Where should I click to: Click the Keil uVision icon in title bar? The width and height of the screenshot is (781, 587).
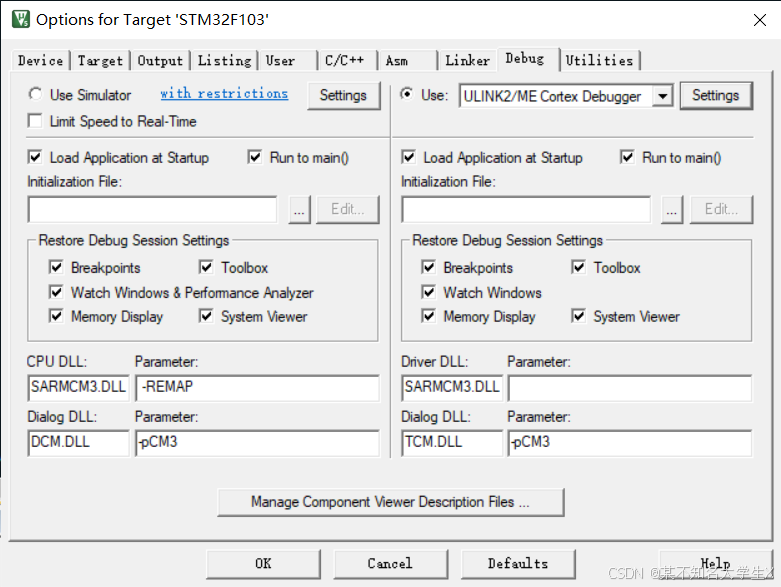click(x=21, y=19)
